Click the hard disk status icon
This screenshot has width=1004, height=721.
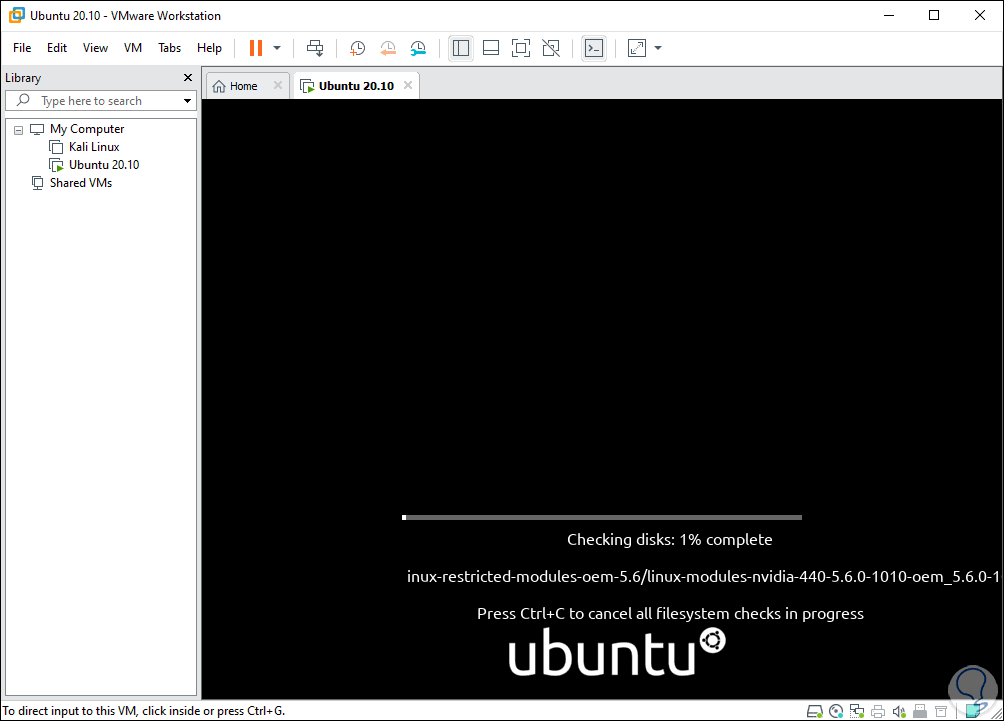click(x=814, y=711)
